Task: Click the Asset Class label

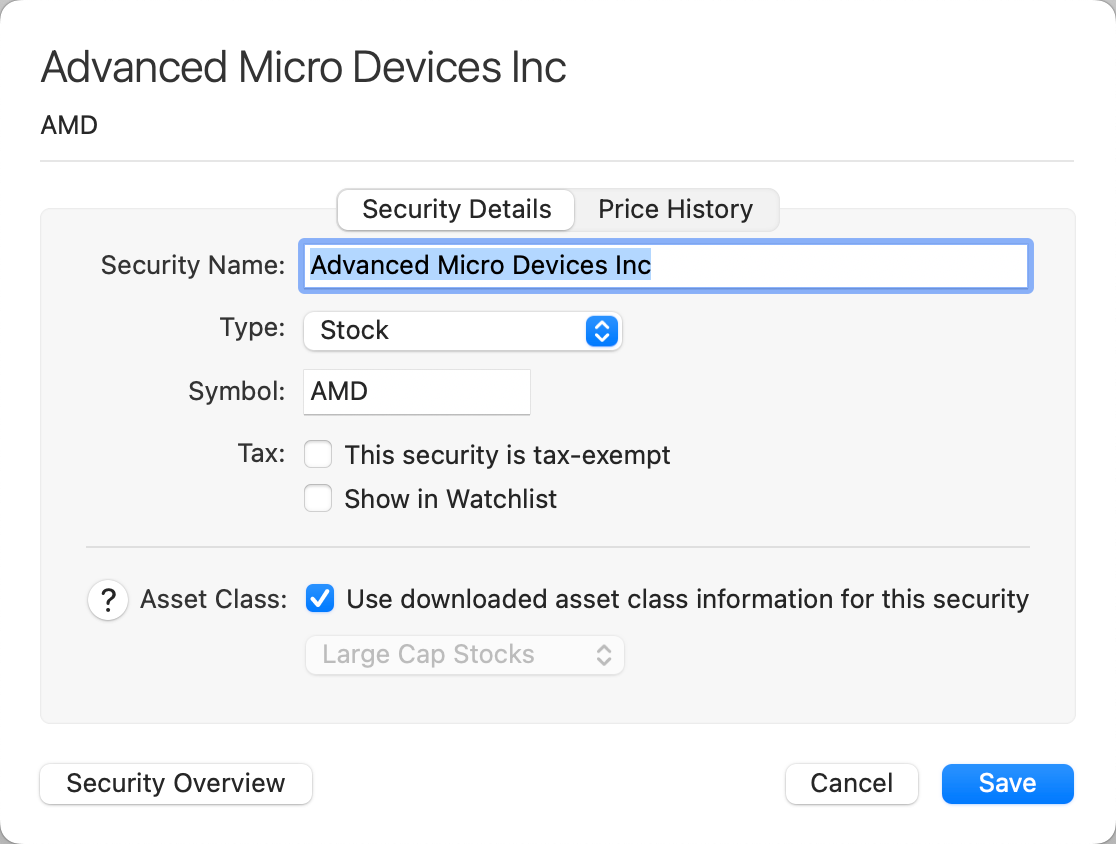Action: (x=214, y=600)
